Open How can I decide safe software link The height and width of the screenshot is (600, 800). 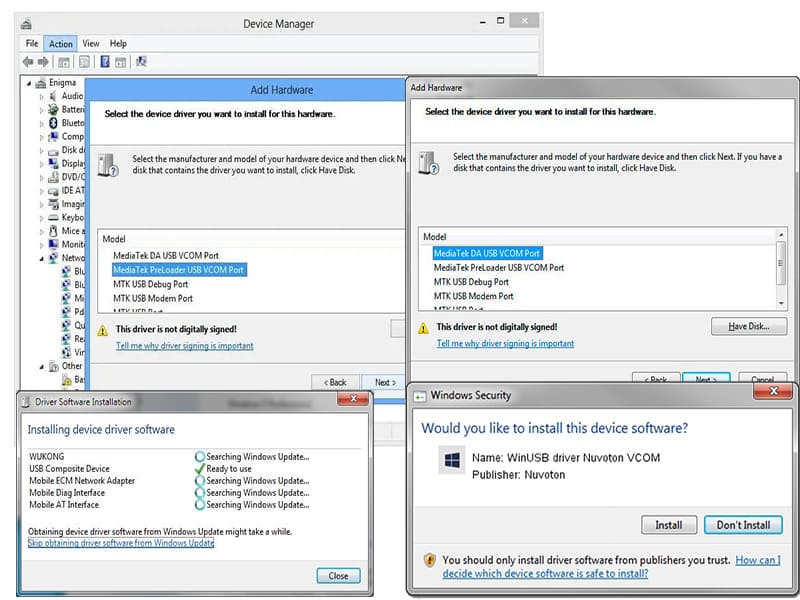(x=611, y=567)
